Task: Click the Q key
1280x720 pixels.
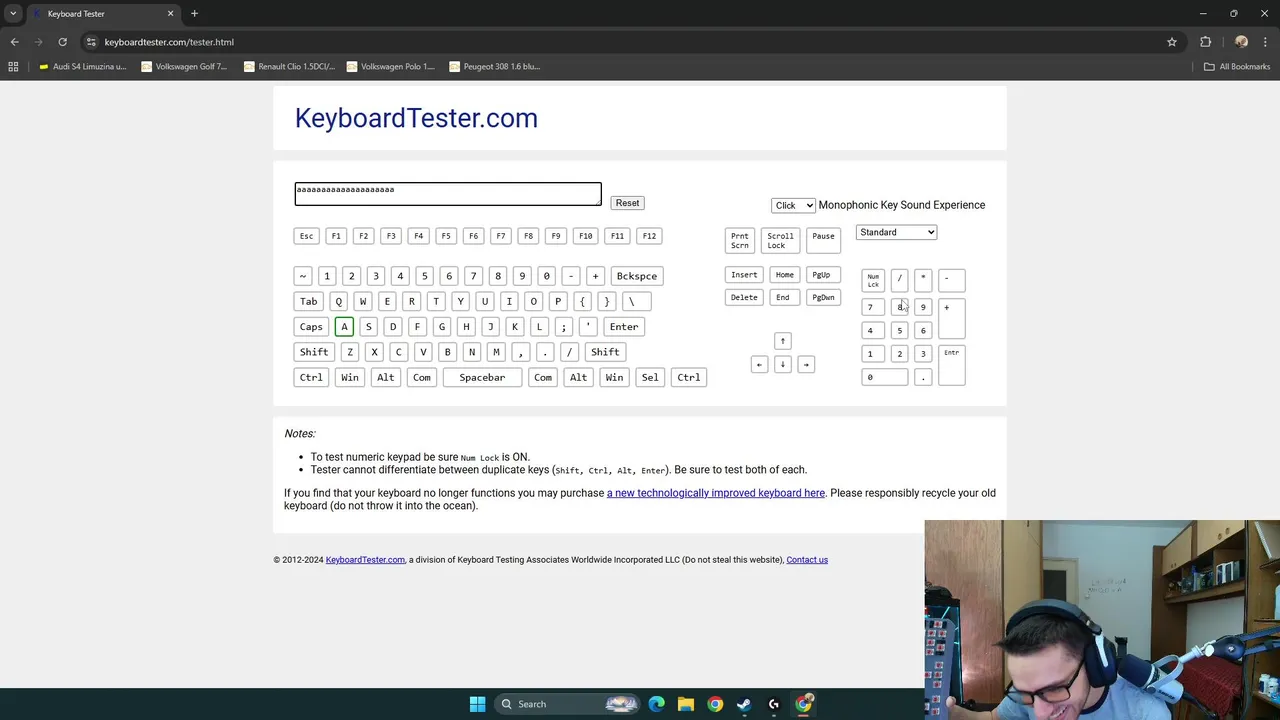Action: [x=338, y=301]
